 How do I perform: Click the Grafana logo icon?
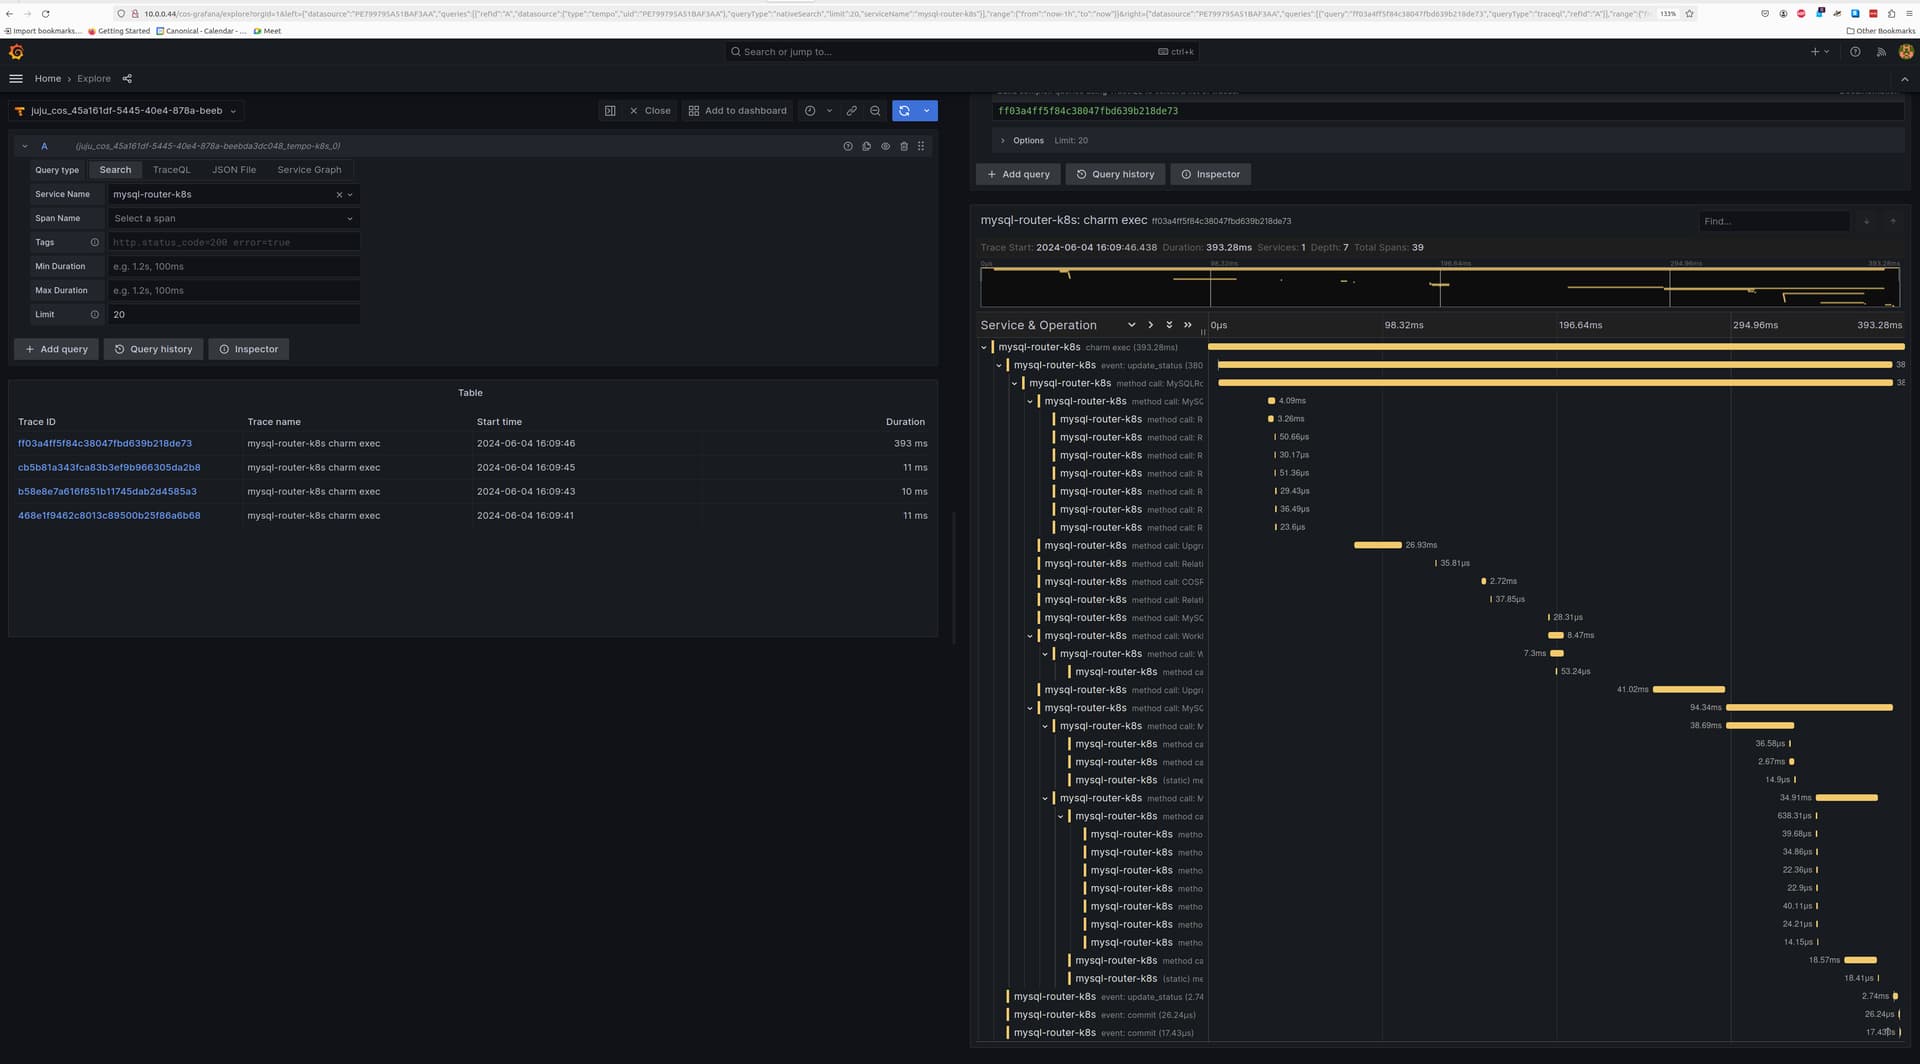point(16,52)
